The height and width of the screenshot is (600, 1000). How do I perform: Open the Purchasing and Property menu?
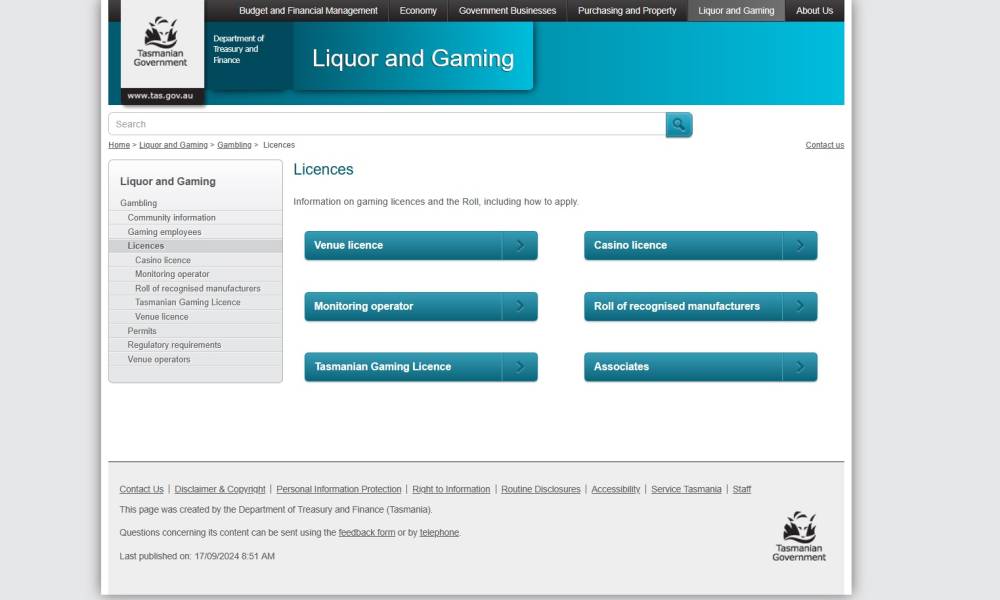(x=627, y=11)
